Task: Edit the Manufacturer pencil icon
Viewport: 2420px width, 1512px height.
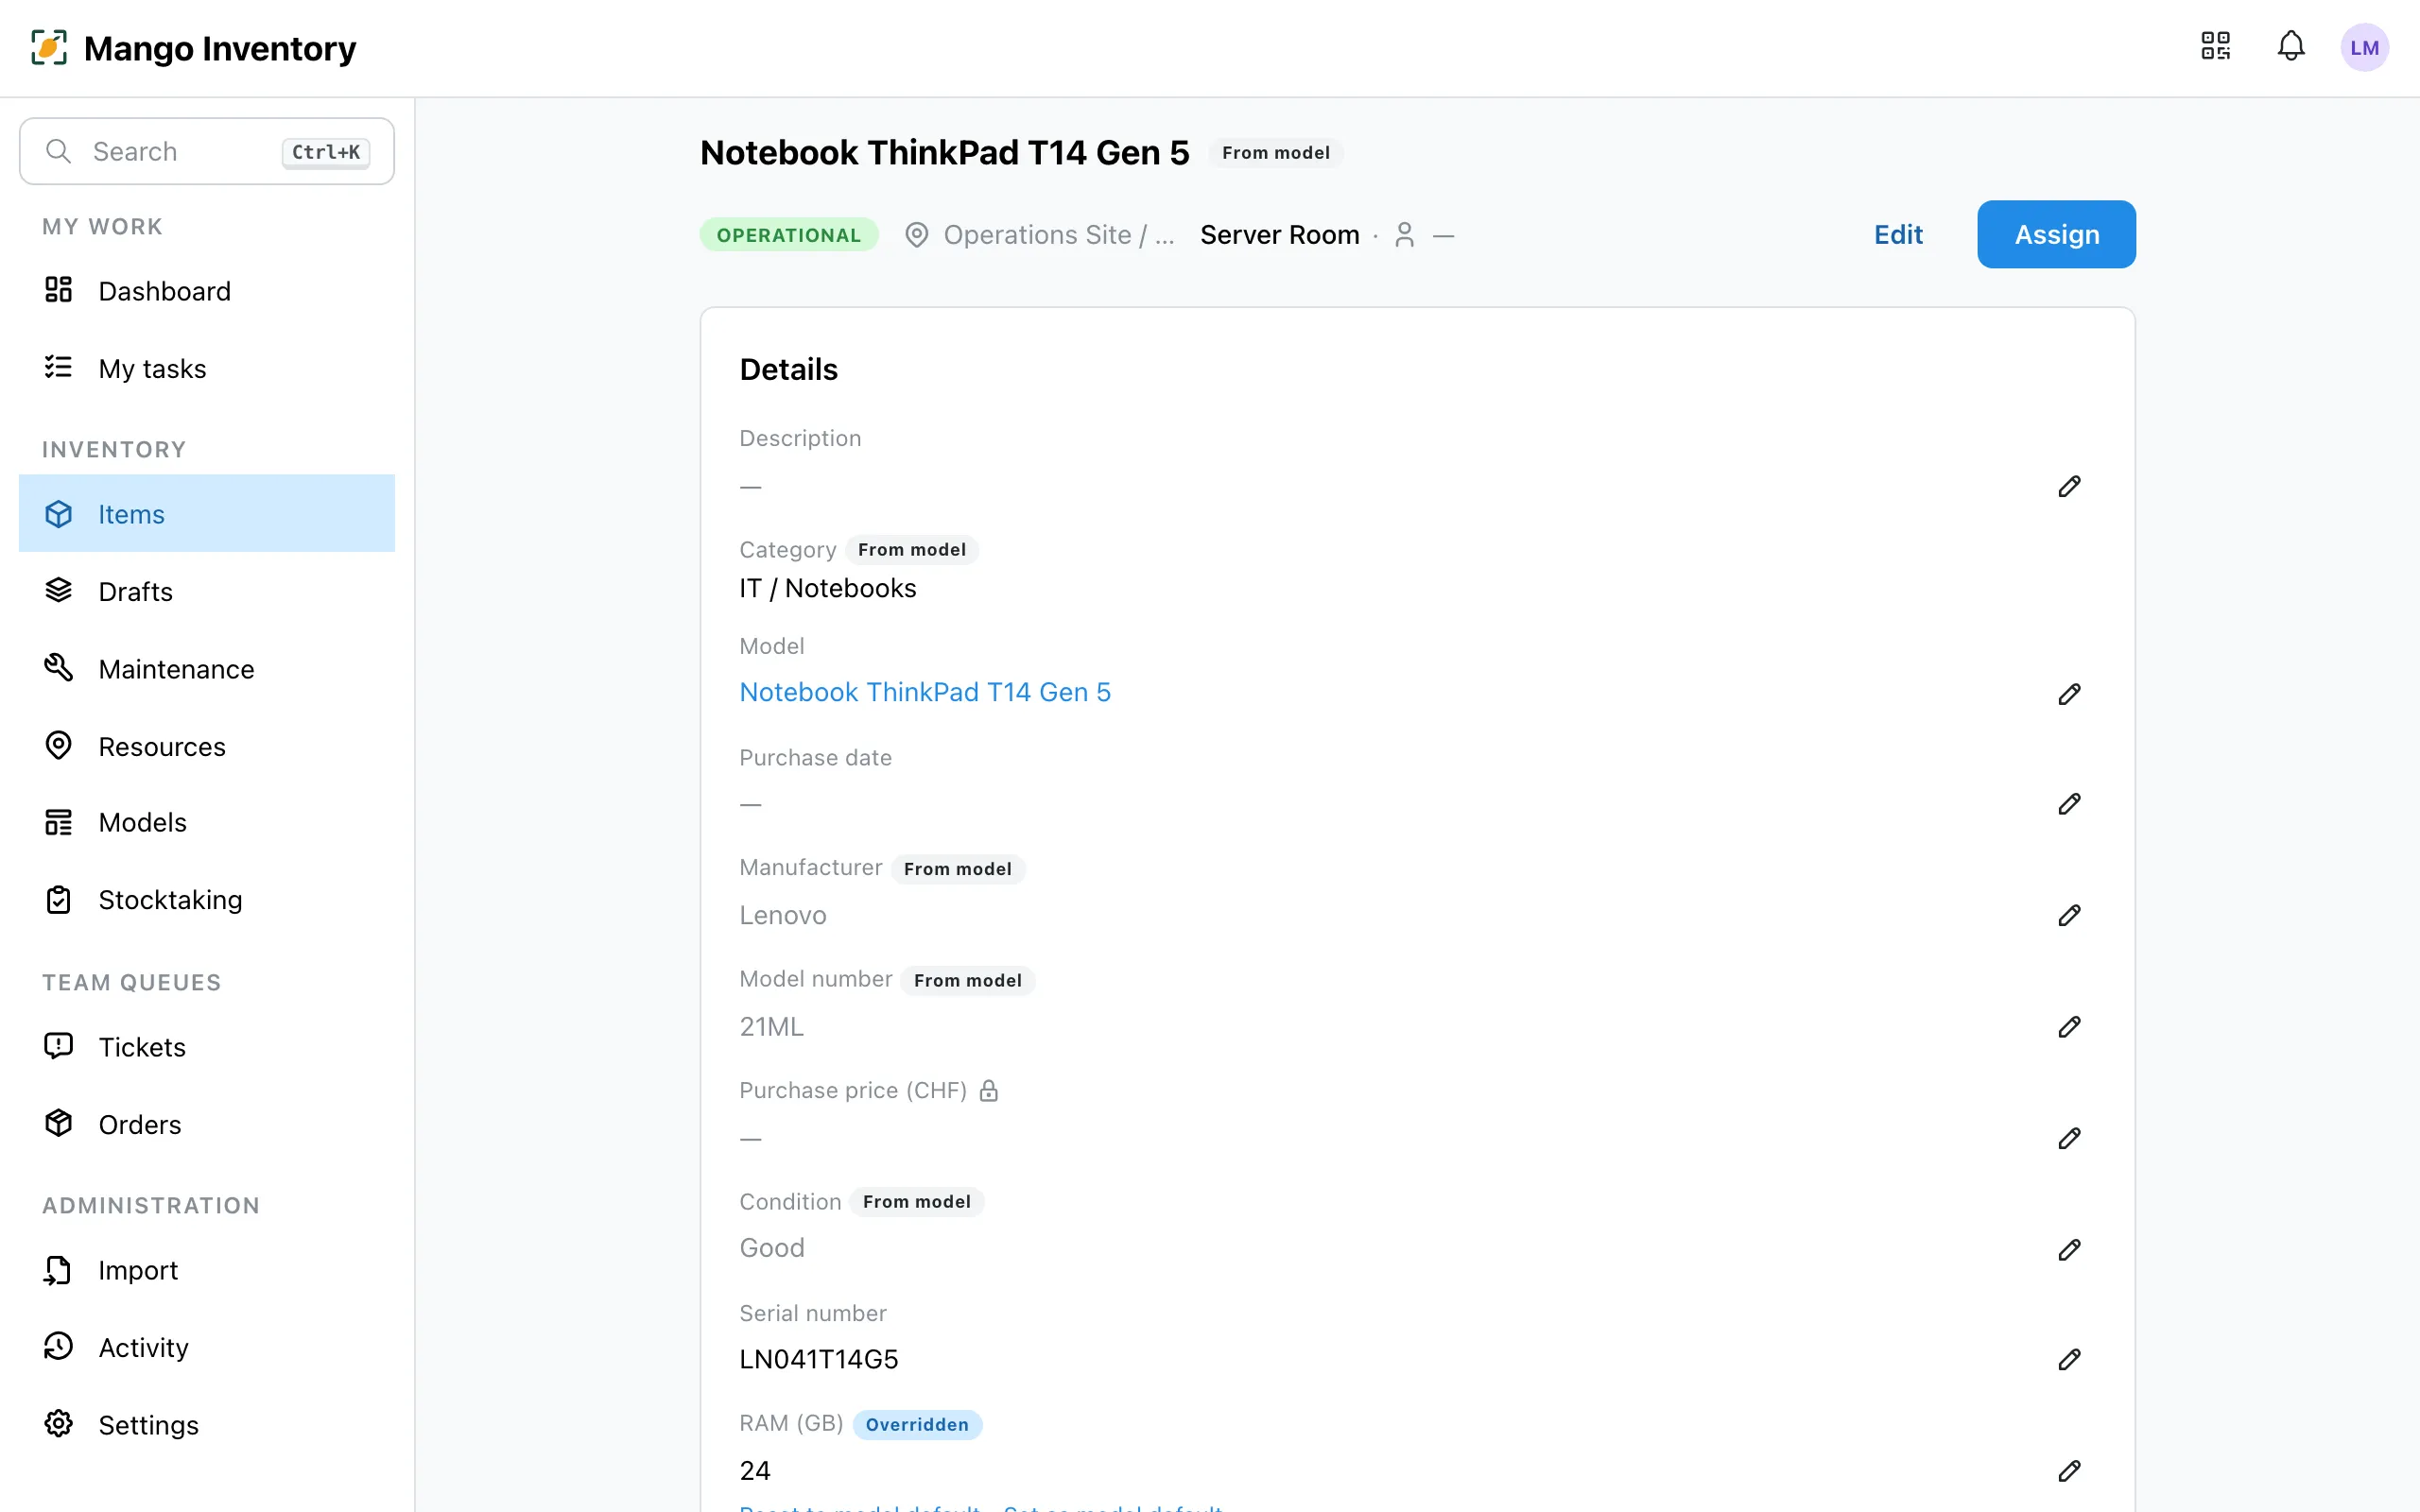Action: pos(2069,915)
